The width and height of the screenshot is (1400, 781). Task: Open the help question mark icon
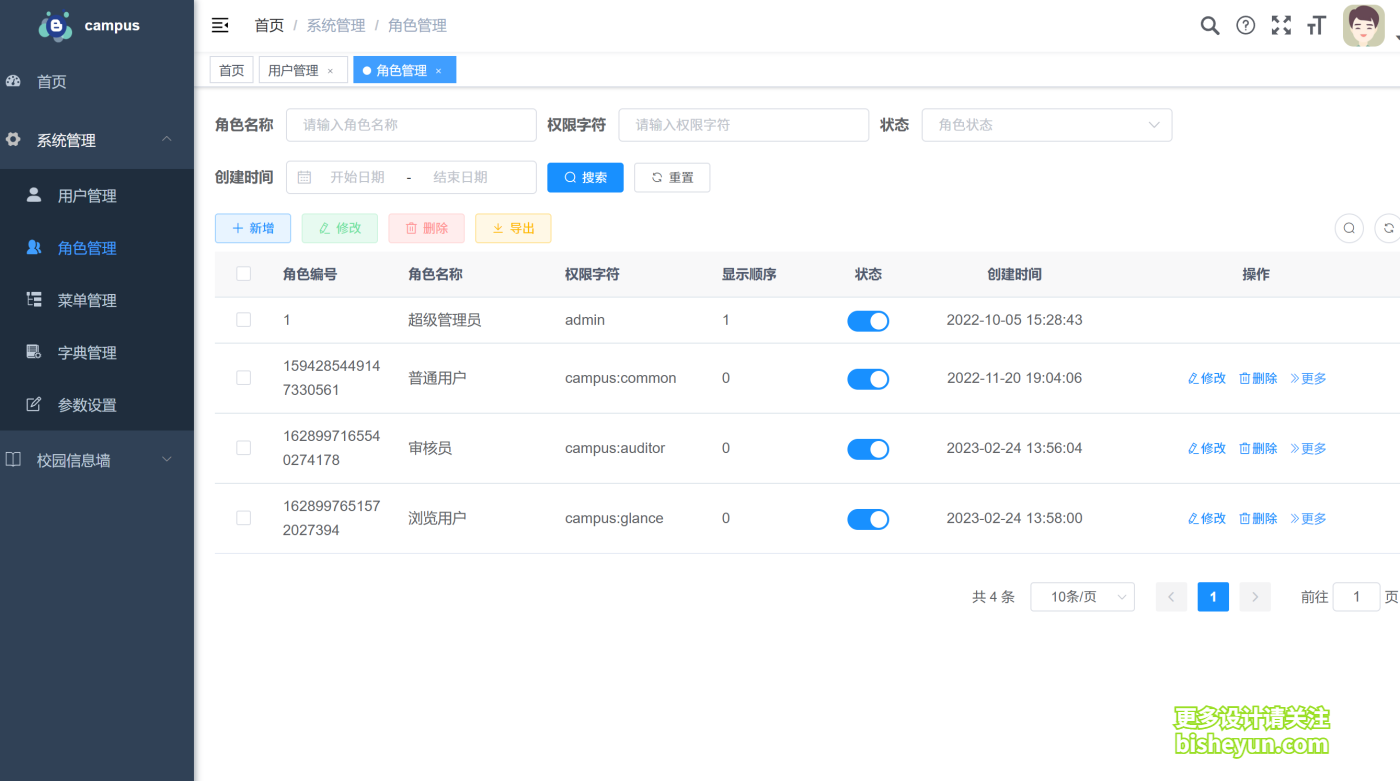point(1245,26)
